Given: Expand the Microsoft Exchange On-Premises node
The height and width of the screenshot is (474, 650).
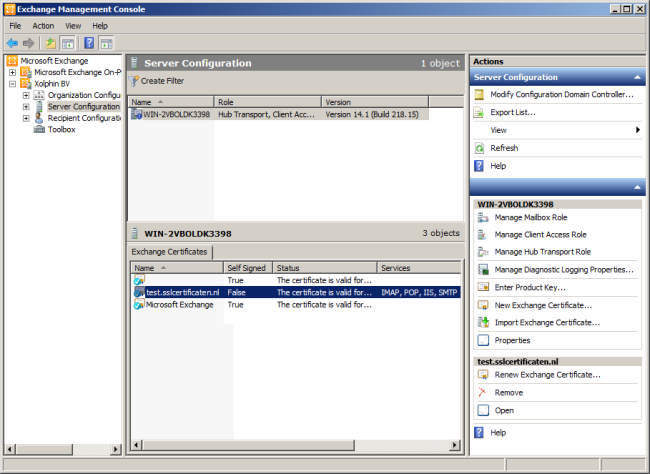Looking at the screenshot, I should (x=12, y=72).
